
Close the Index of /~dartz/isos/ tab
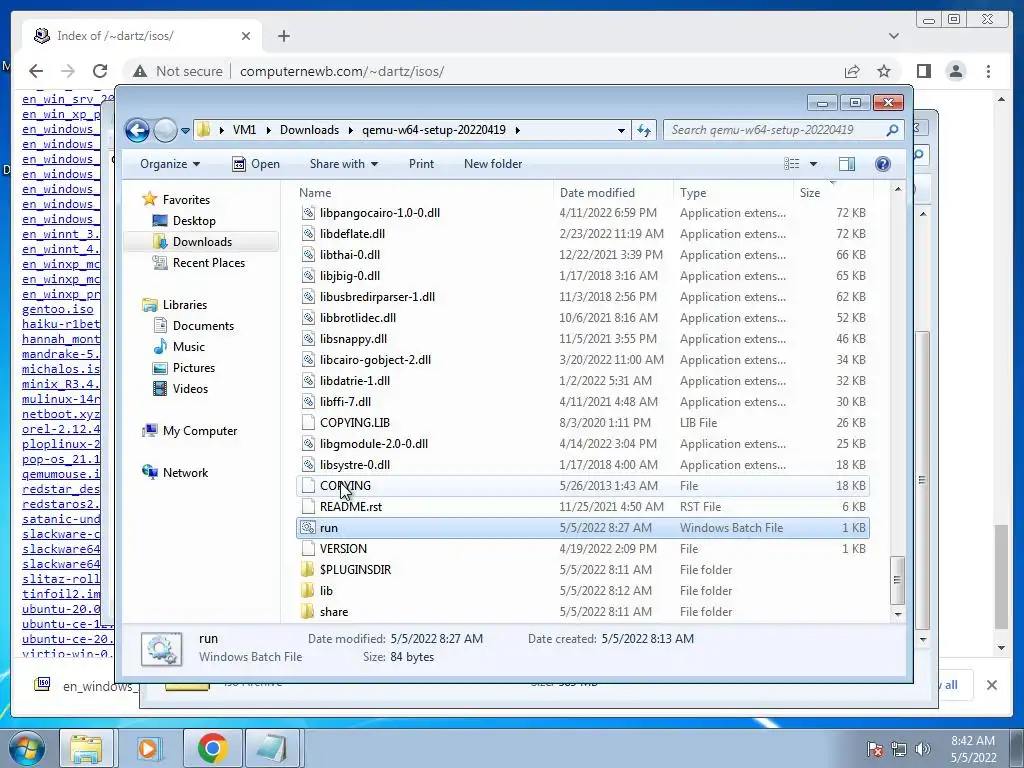246,36
